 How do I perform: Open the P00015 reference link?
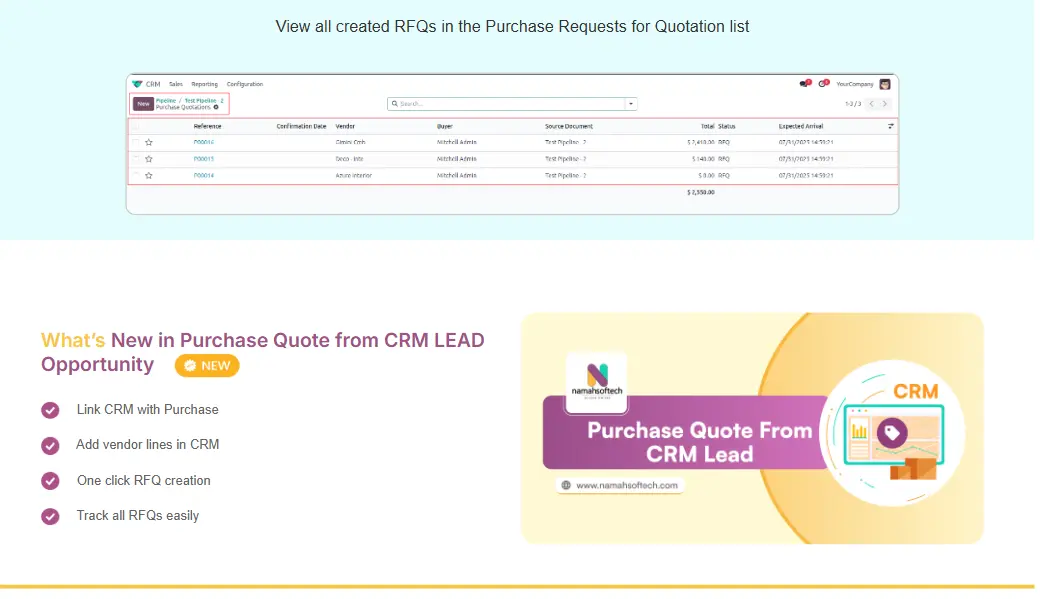click(x=204, y=159)
